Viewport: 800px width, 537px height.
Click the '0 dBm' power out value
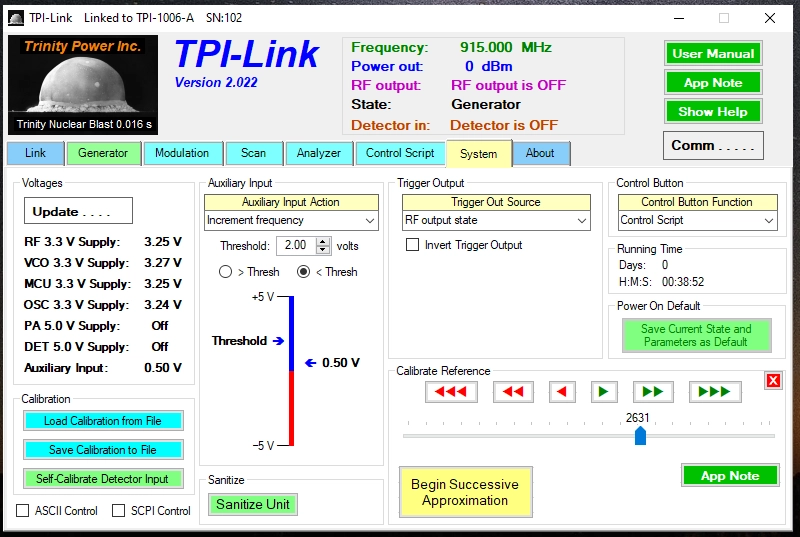pos(489,66)
